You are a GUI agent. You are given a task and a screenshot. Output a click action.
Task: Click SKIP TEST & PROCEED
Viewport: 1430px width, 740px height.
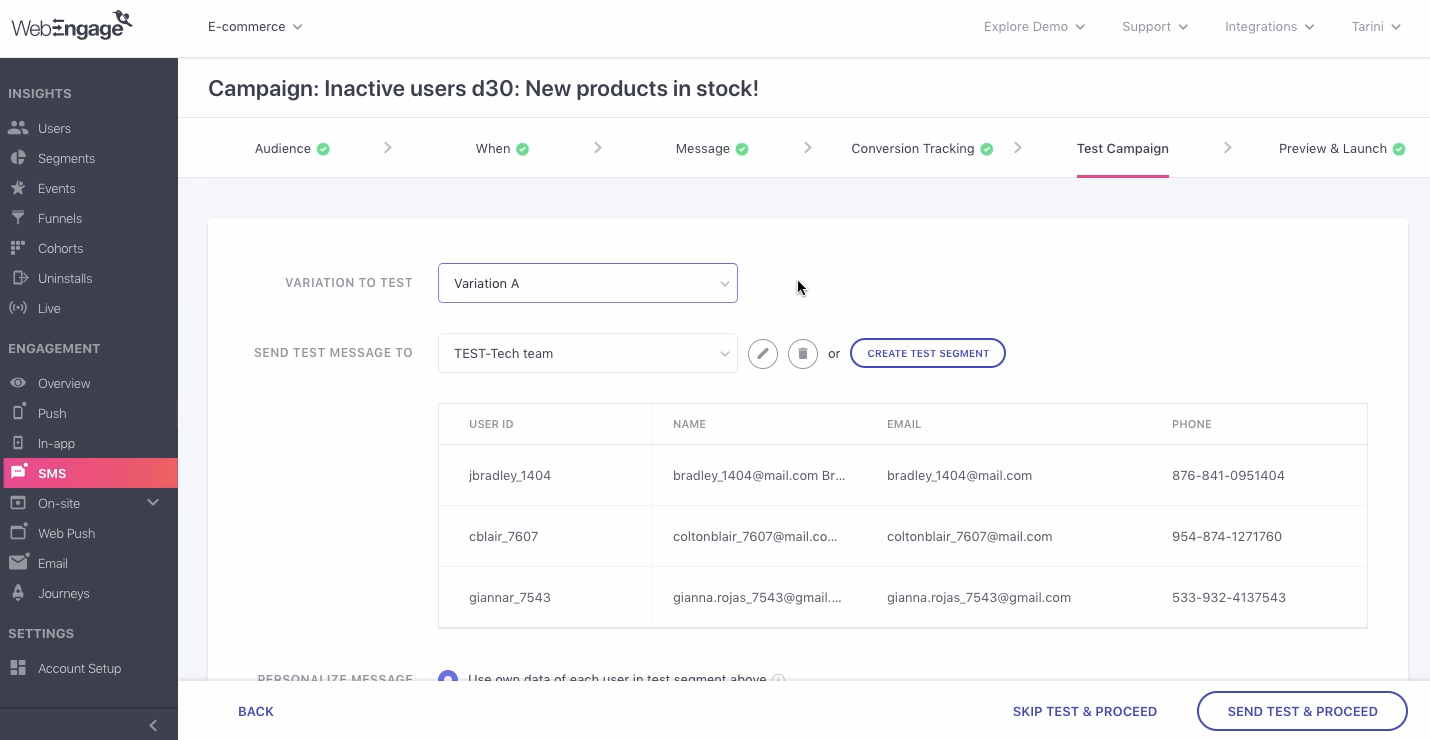click(x=1085, y=711)
